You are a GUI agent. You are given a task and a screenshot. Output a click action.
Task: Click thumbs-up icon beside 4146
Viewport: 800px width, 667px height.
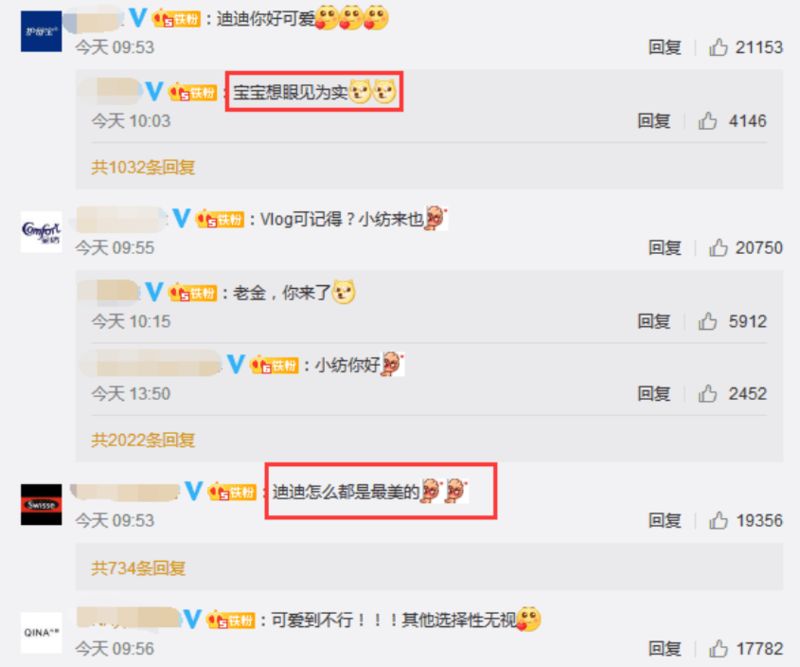click(707, 120)
